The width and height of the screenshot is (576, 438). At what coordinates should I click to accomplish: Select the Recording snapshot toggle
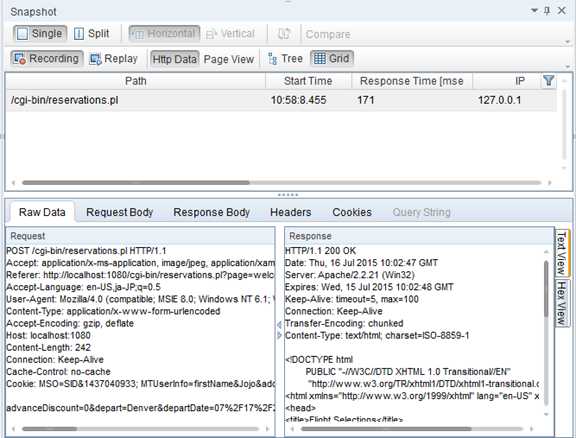(47, 58)
